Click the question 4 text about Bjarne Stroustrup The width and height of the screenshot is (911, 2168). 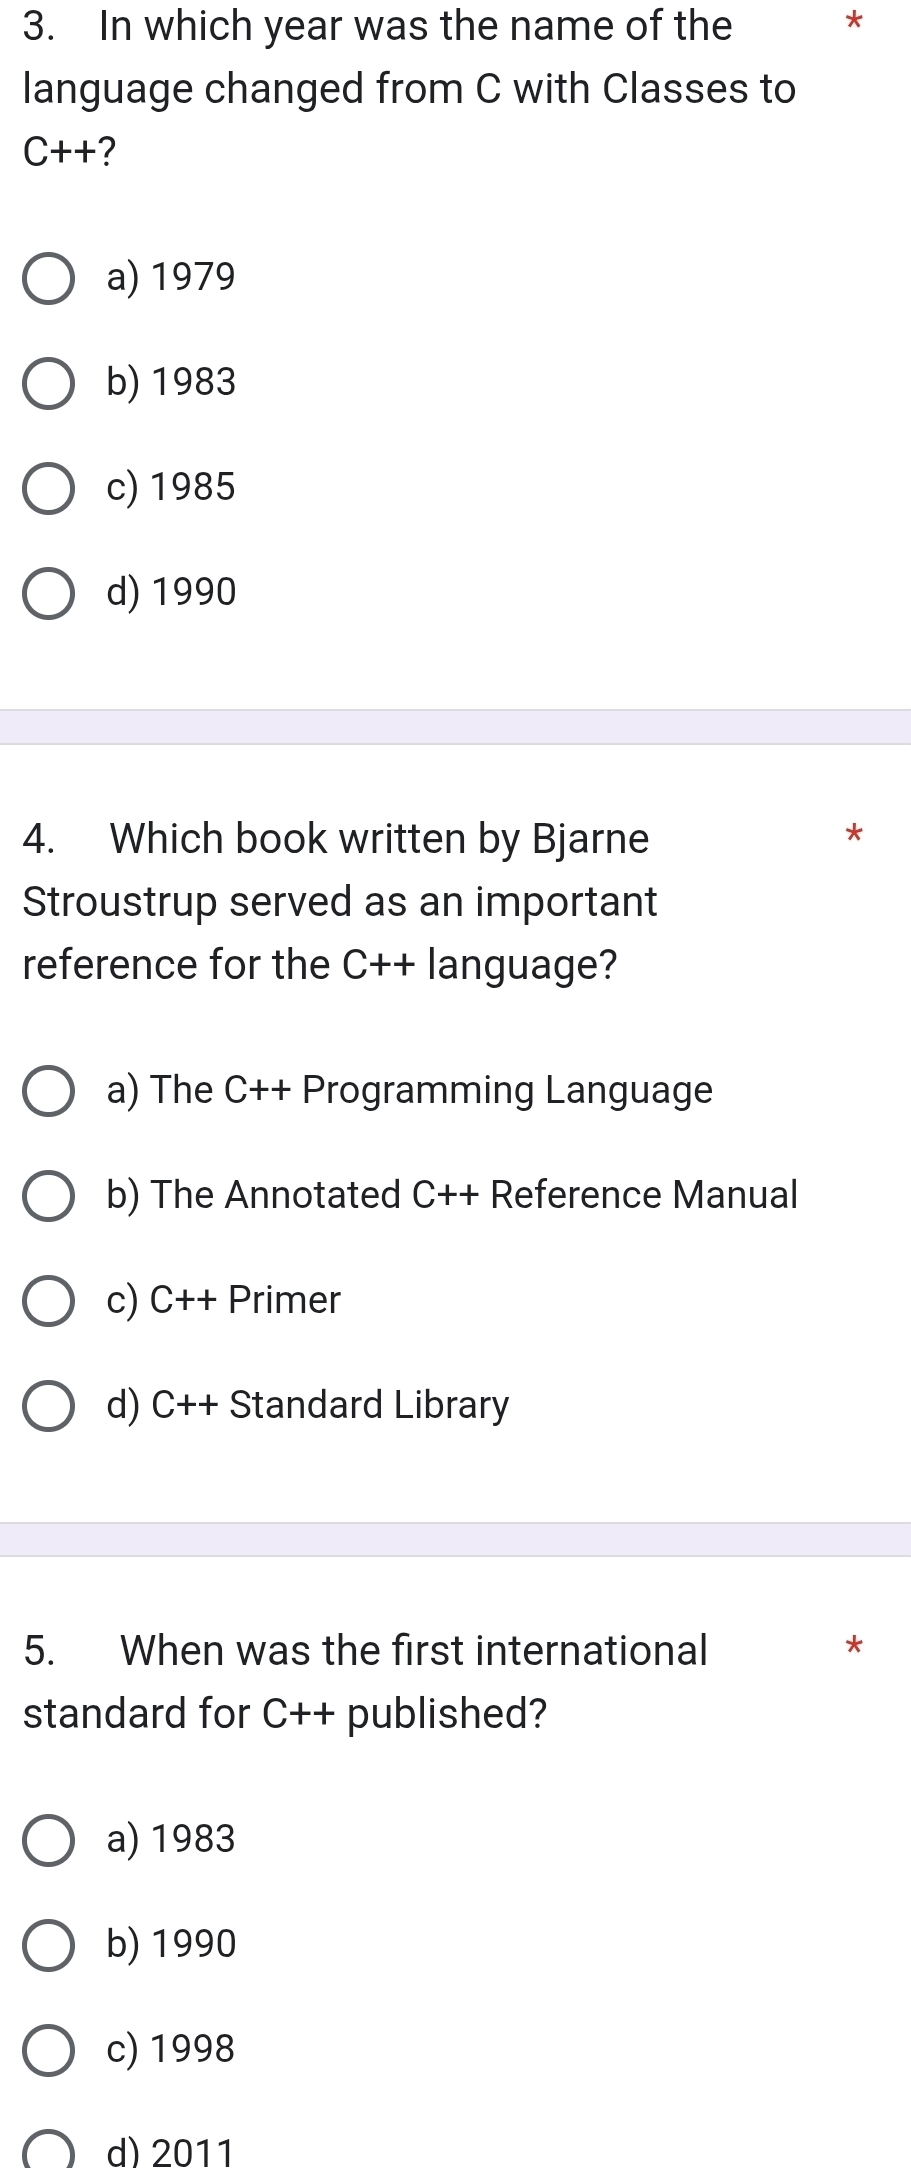[340, 902]
